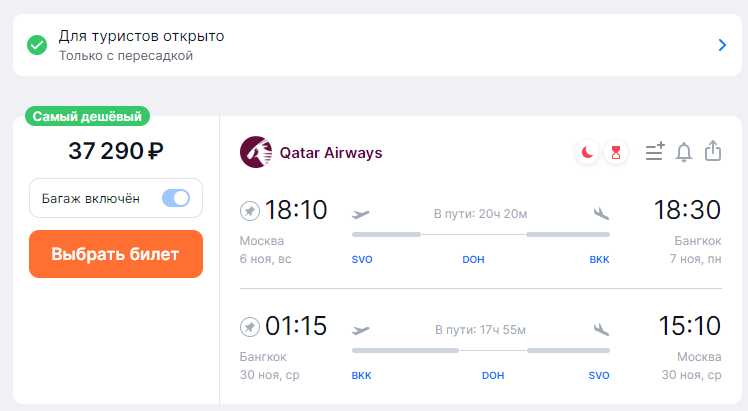748x411 pixels.
Task: Click the night transfer moon icon
Action: (x=587, y=153)
